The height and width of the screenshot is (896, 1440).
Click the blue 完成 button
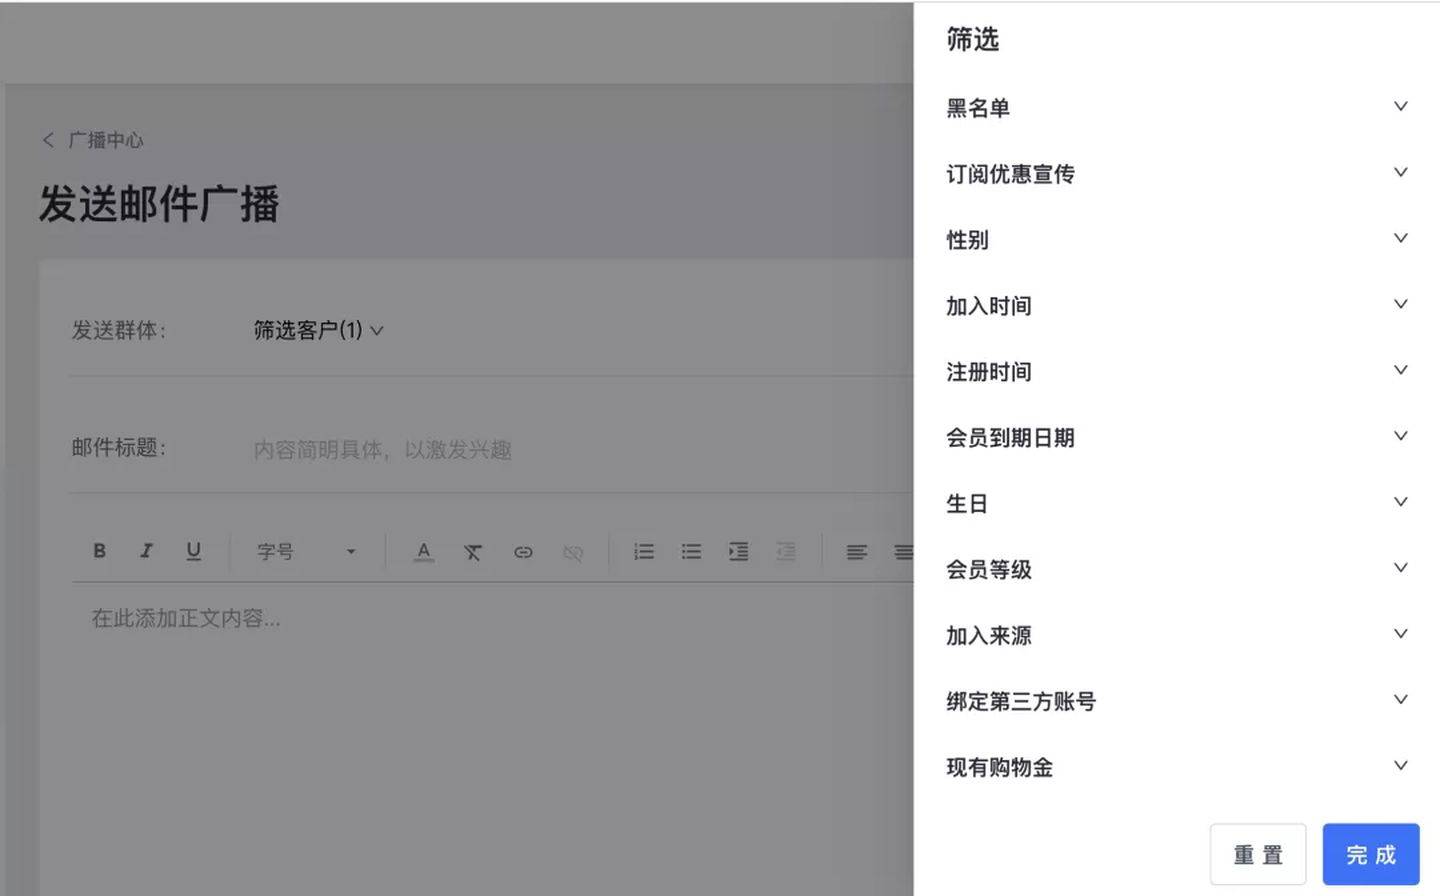coord(1370,855)
